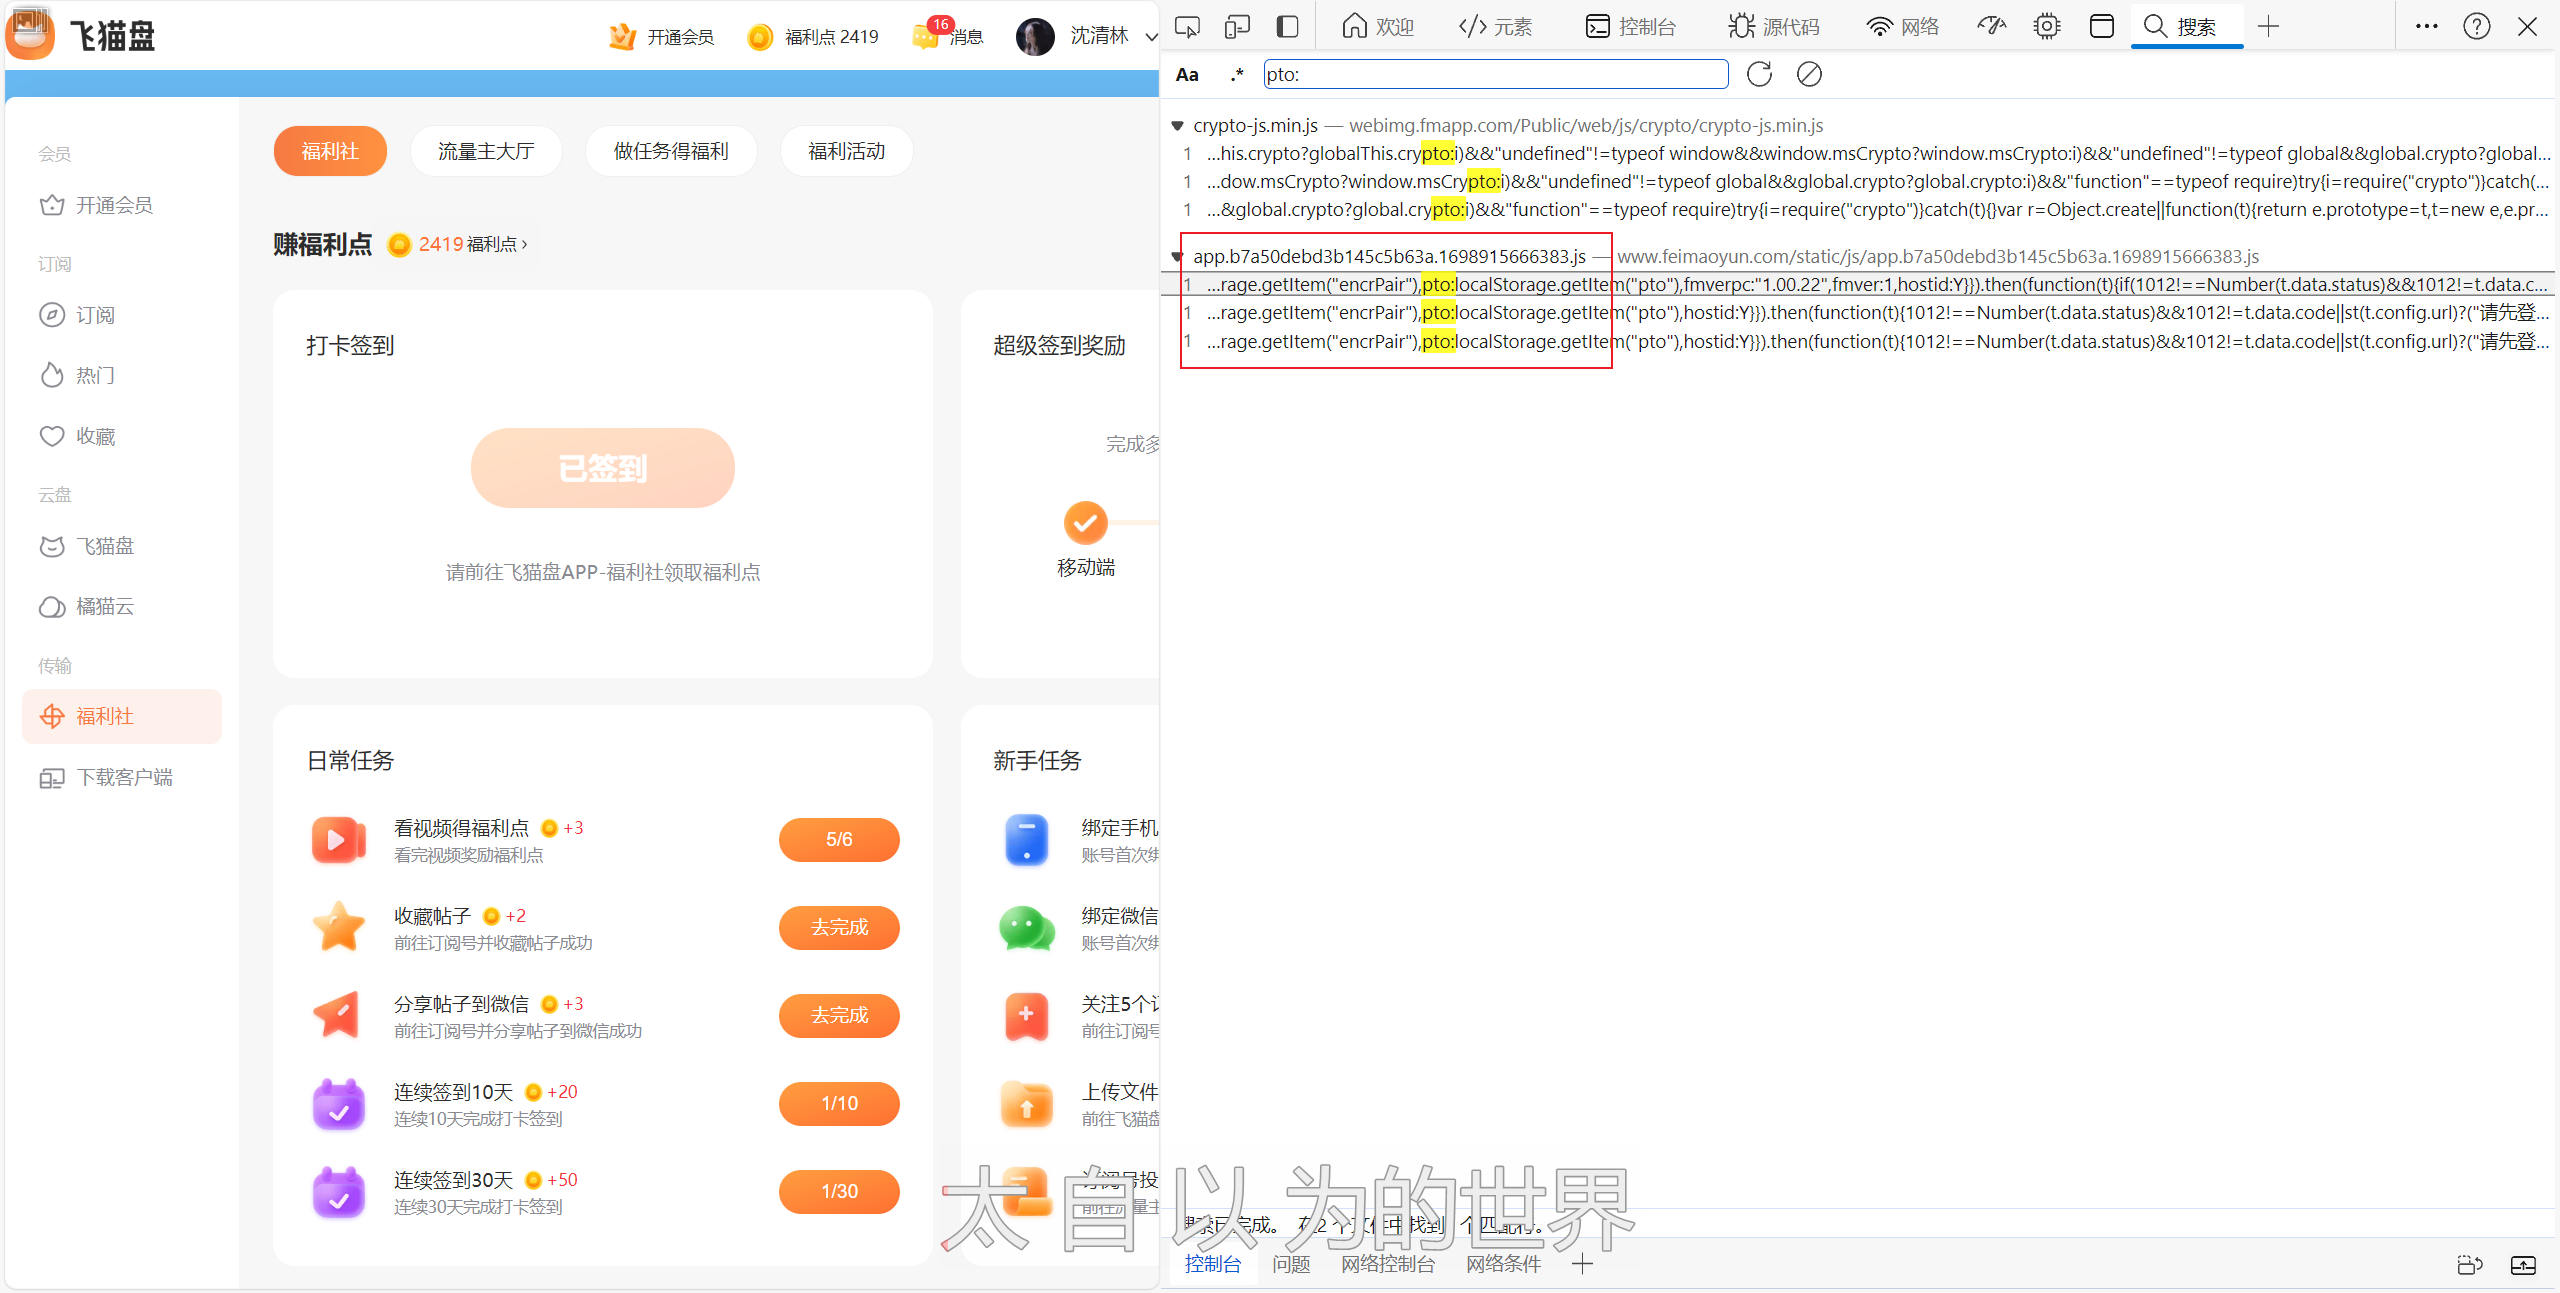Collapse crypto-js.min.js search results
The image size is (2560, 1293).
coord(1178,126)
